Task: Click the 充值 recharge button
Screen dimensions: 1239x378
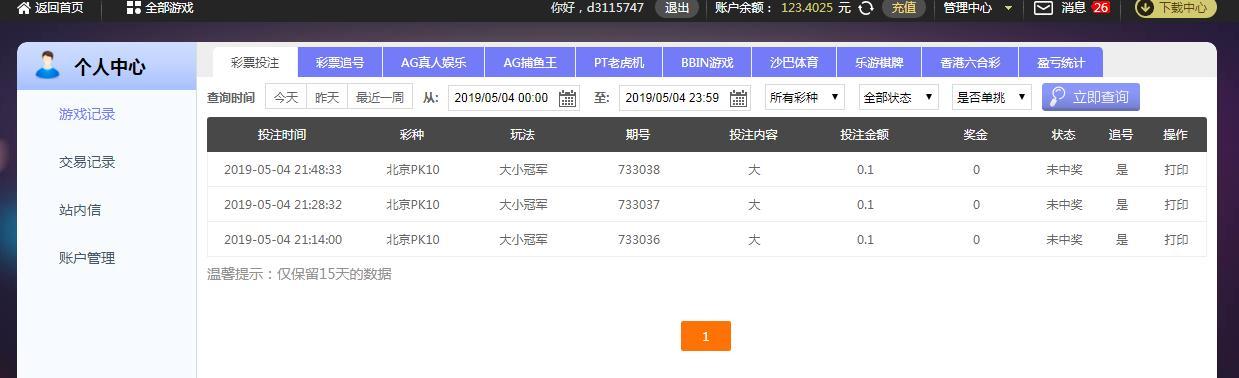Action: (904, 8)
